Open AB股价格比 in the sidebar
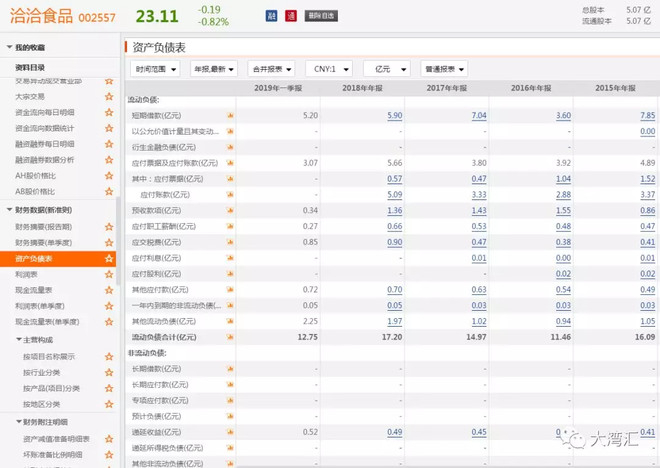This screenshot has width=660, height=468. 35,191
